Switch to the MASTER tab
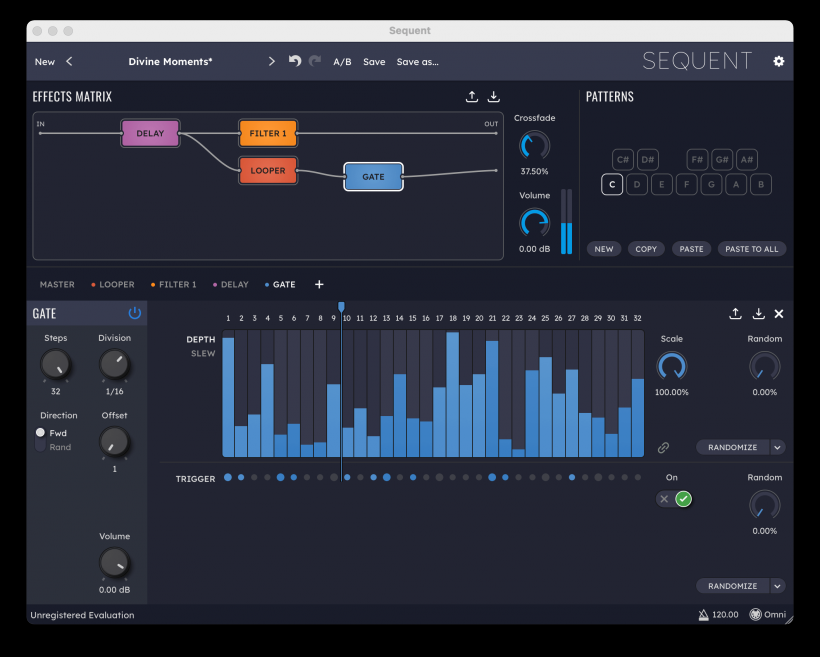This screenshot has width=820, height=657. click(57, 285)
